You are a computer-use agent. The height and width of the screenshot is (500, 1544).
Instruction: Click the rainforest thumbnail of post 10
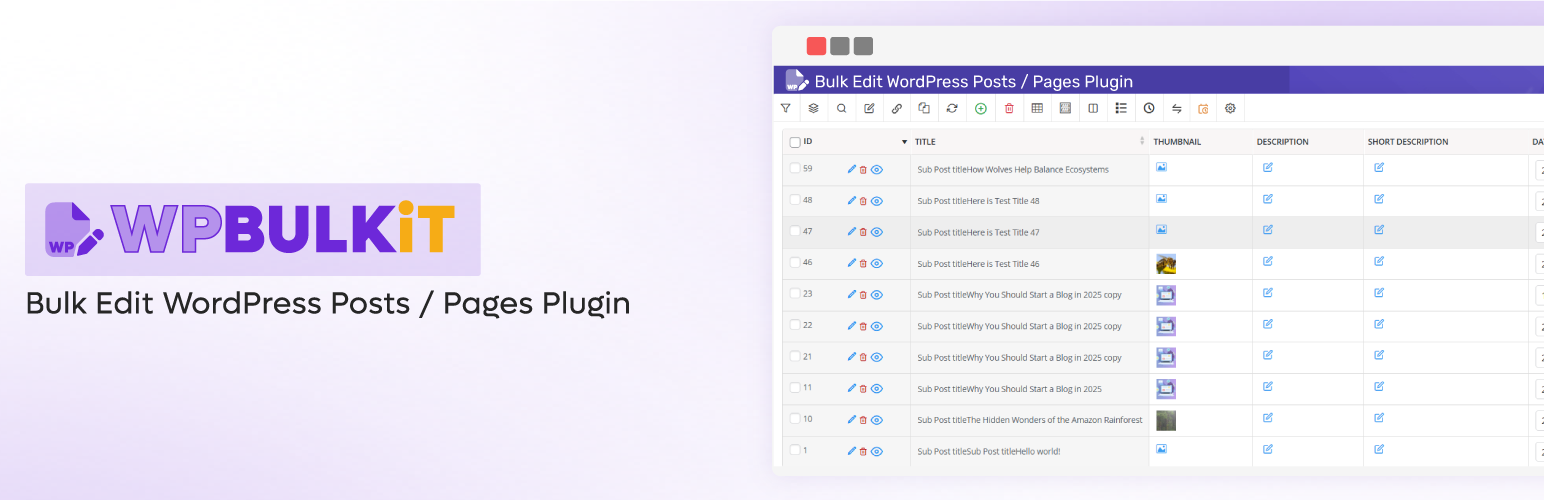(1166, 420)
